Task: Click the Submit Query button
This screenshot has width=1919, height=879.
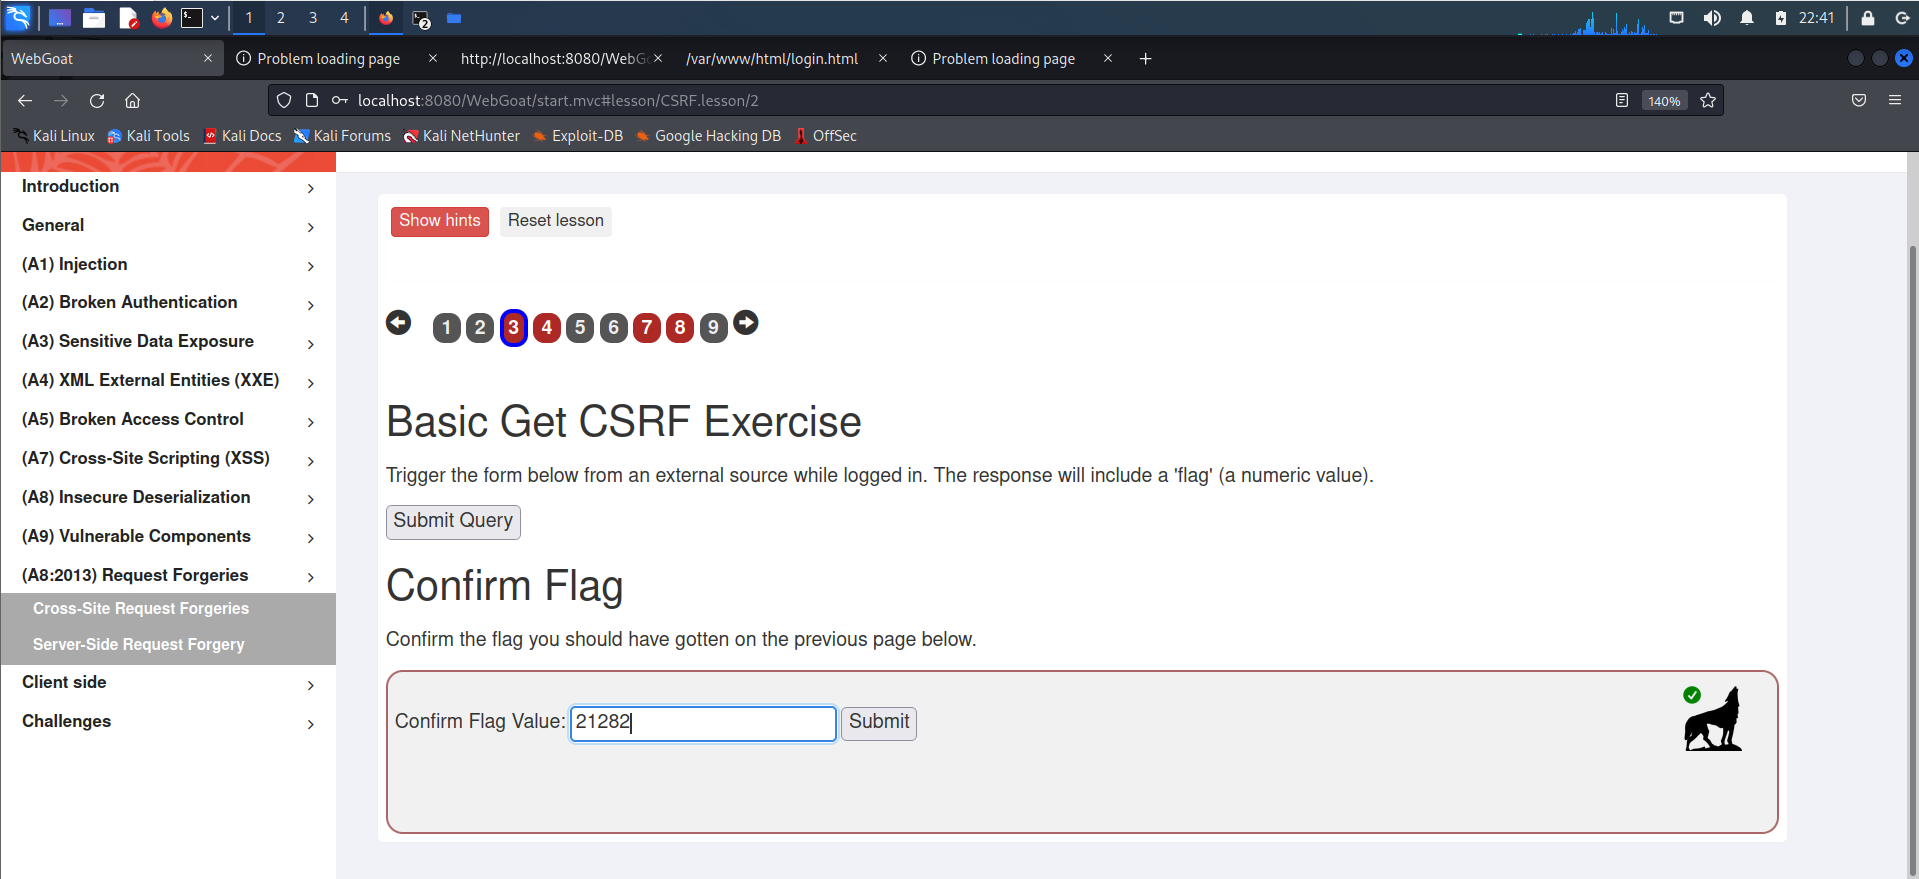Action: click(x=453, y=521)
